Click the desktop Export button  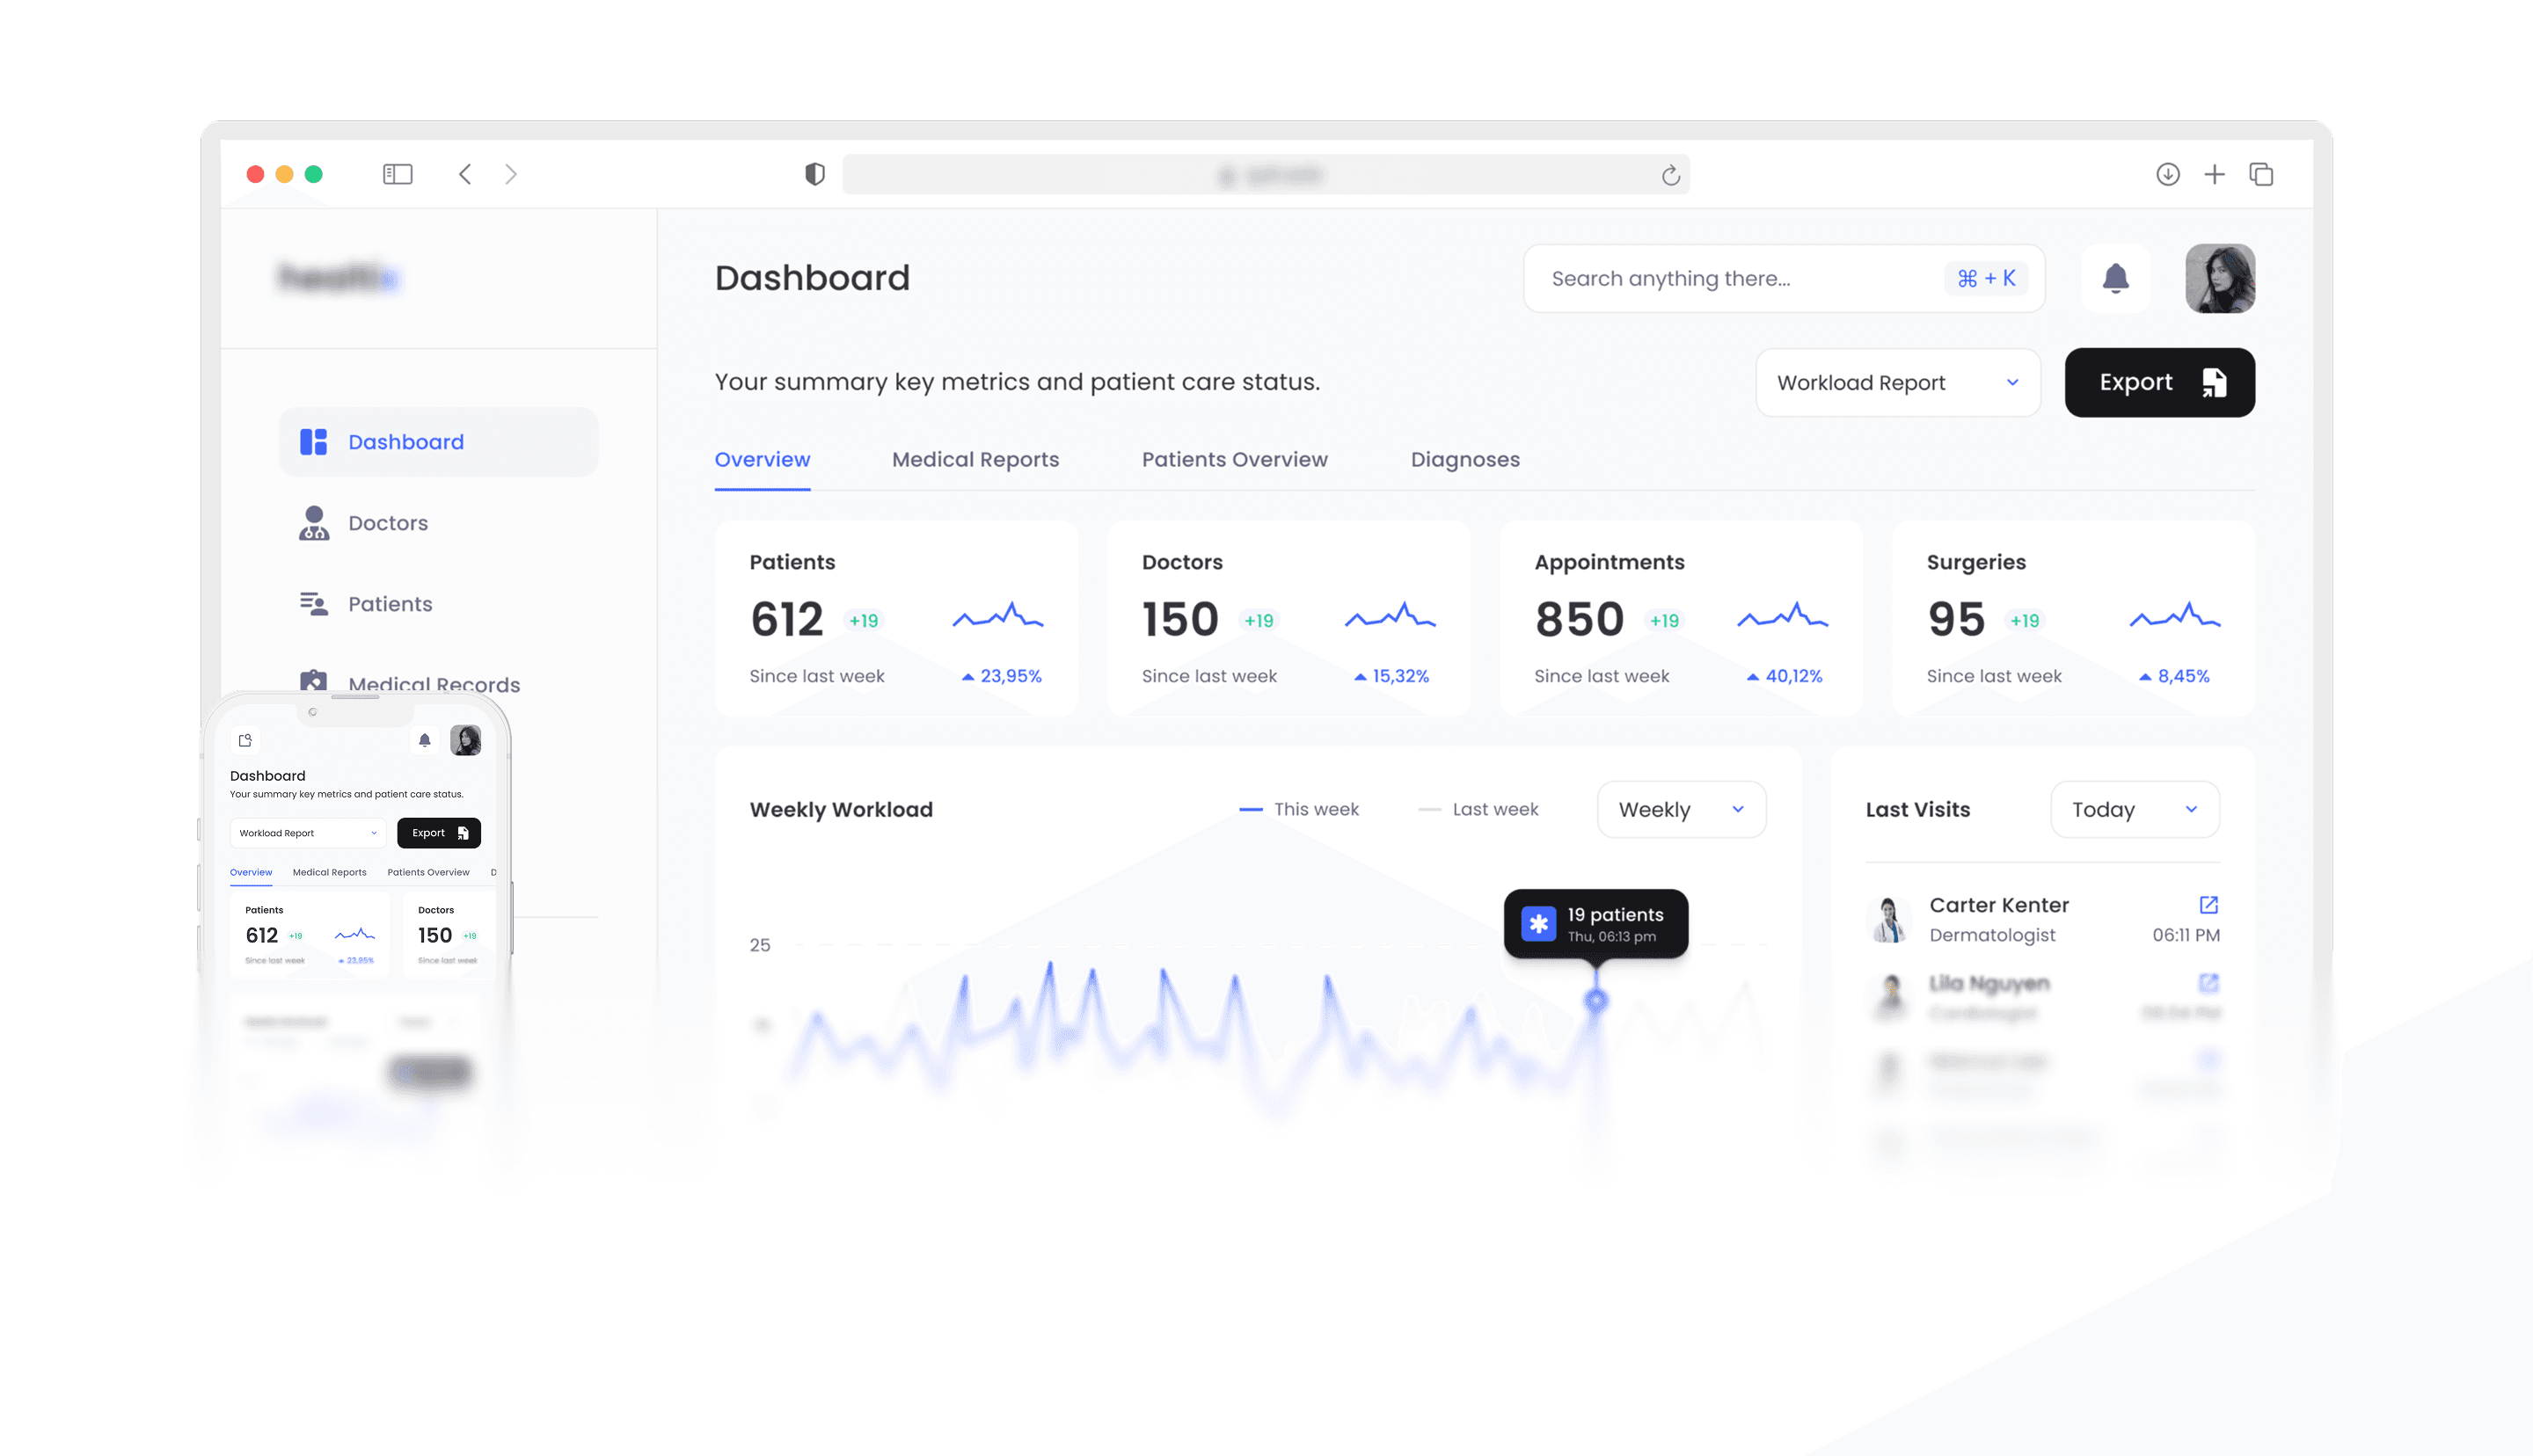click(2159, 383)
